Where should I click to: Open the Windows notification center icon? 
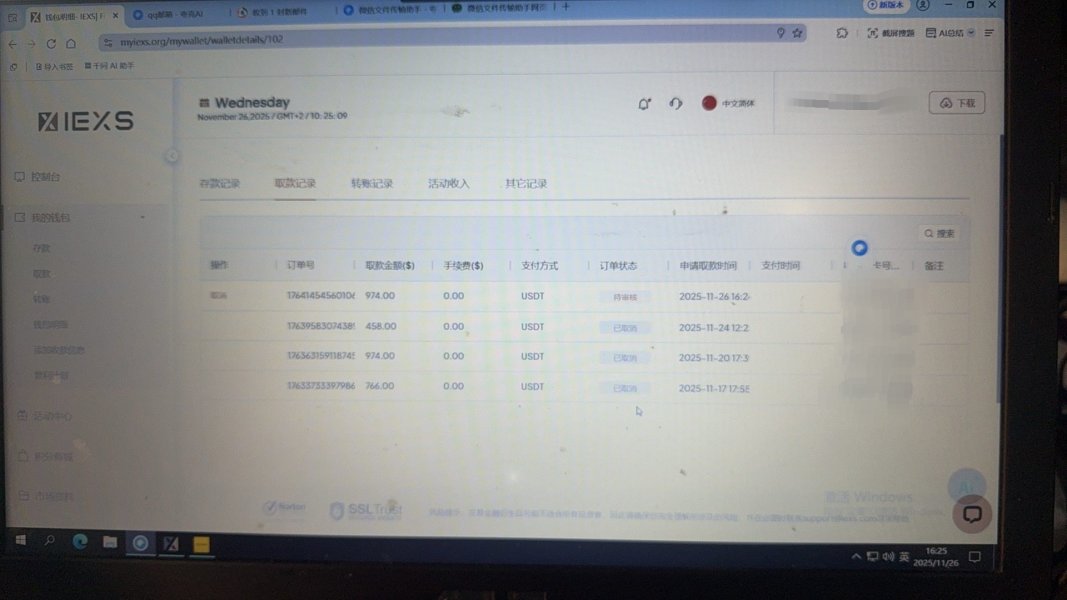pos(974,557)
